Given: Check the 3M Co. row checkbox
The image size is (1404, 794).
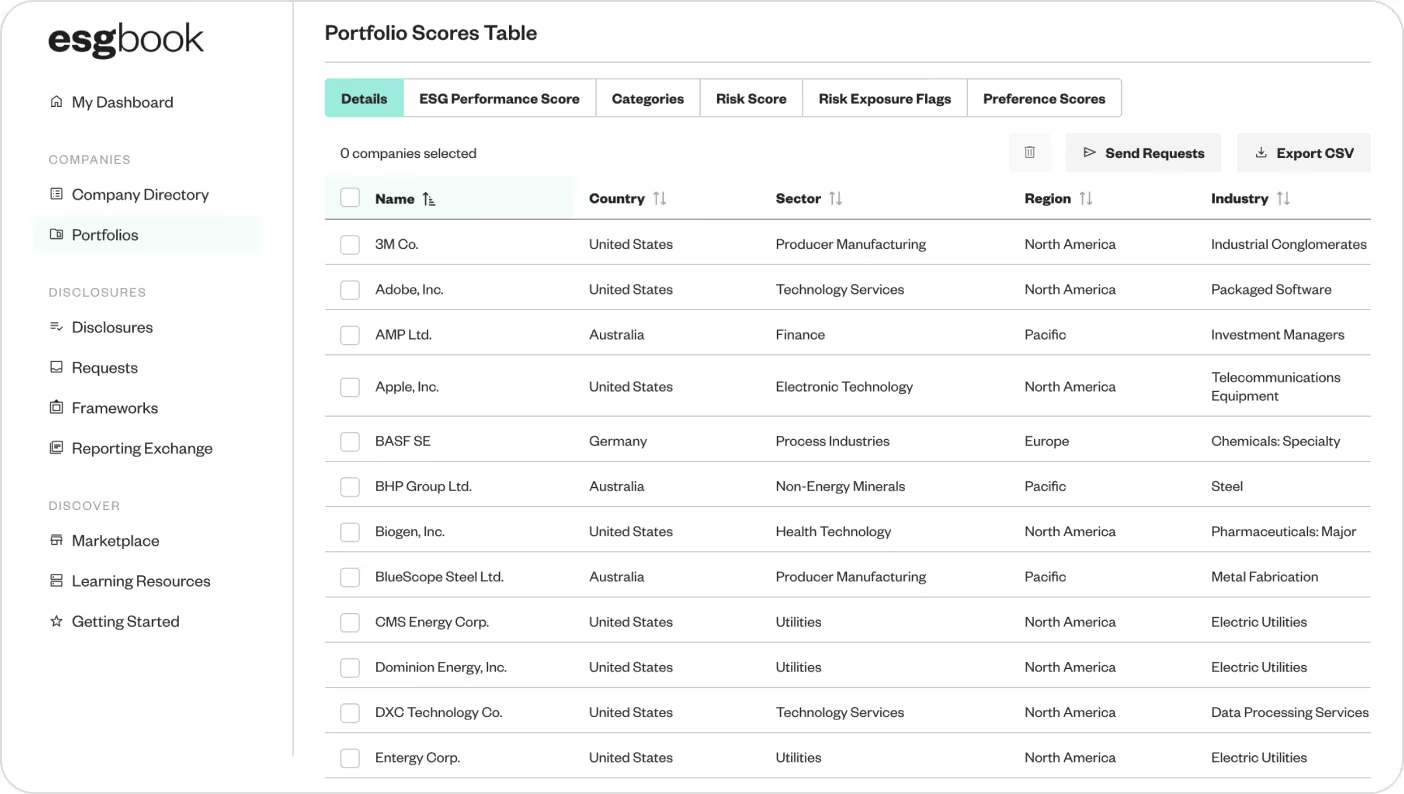Looking at the screenshot, I should [x=350, y=244].
